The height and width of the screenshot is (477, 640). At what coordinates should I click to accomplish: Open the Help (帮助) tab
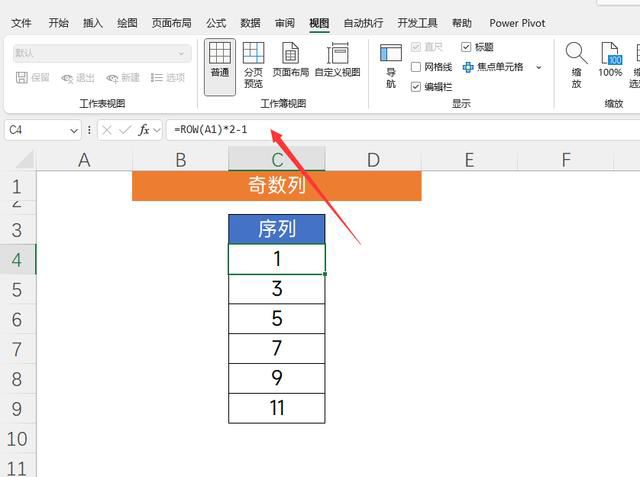462,23
